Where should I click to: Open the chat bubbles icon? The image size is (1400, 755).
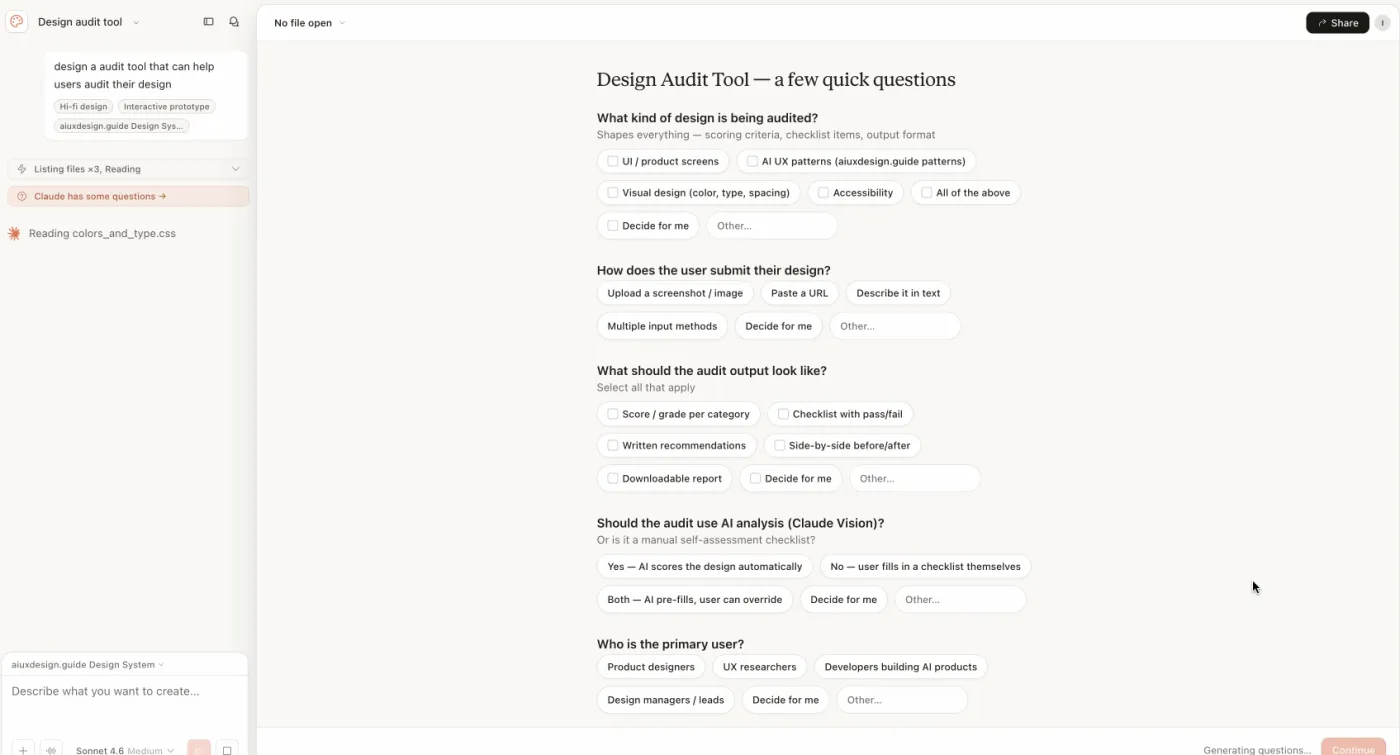(234, 22)
